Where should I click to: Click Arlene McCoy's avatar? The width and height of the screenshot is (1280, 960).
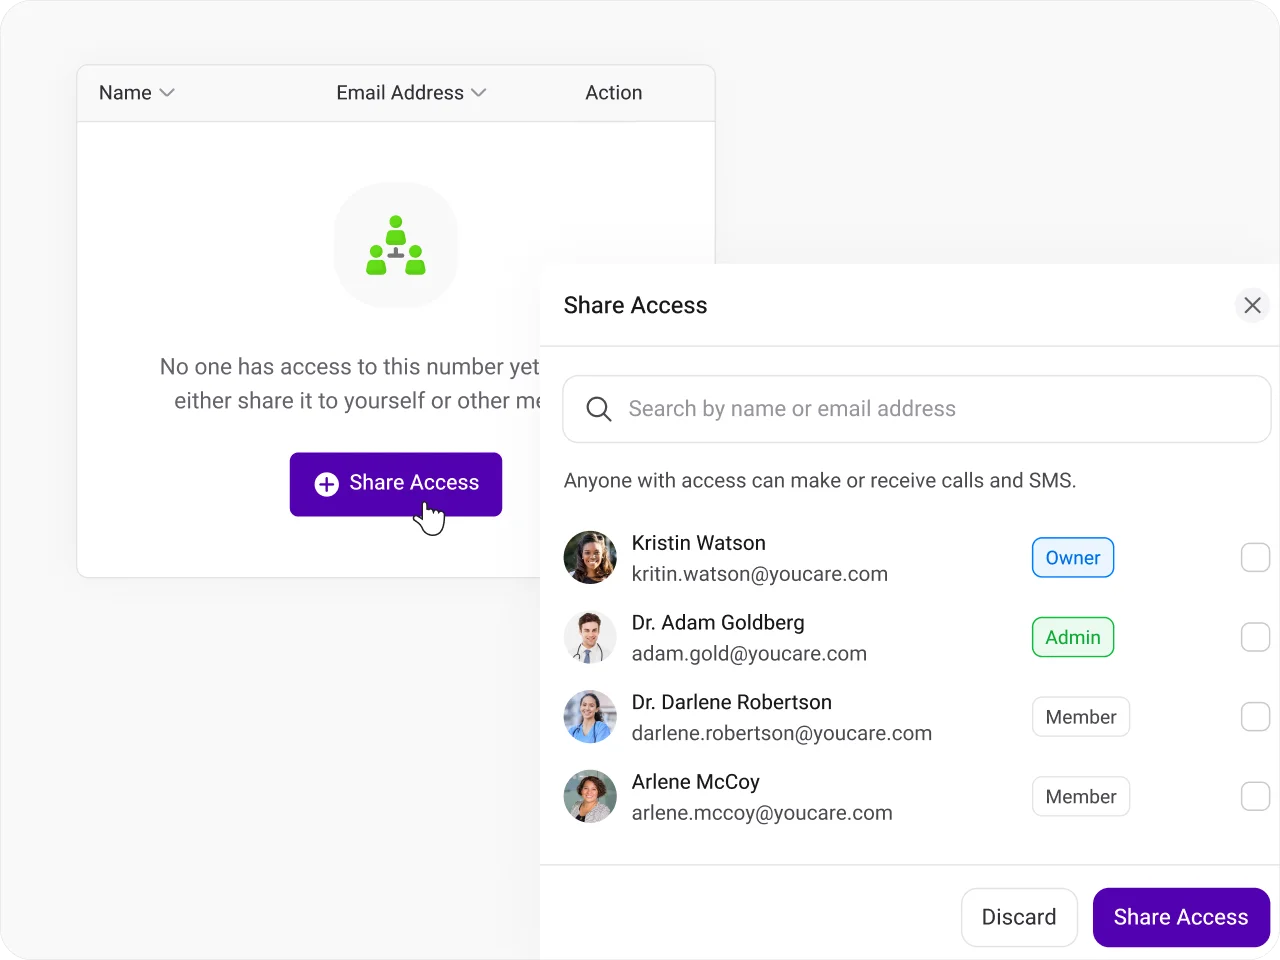[590, 796]
